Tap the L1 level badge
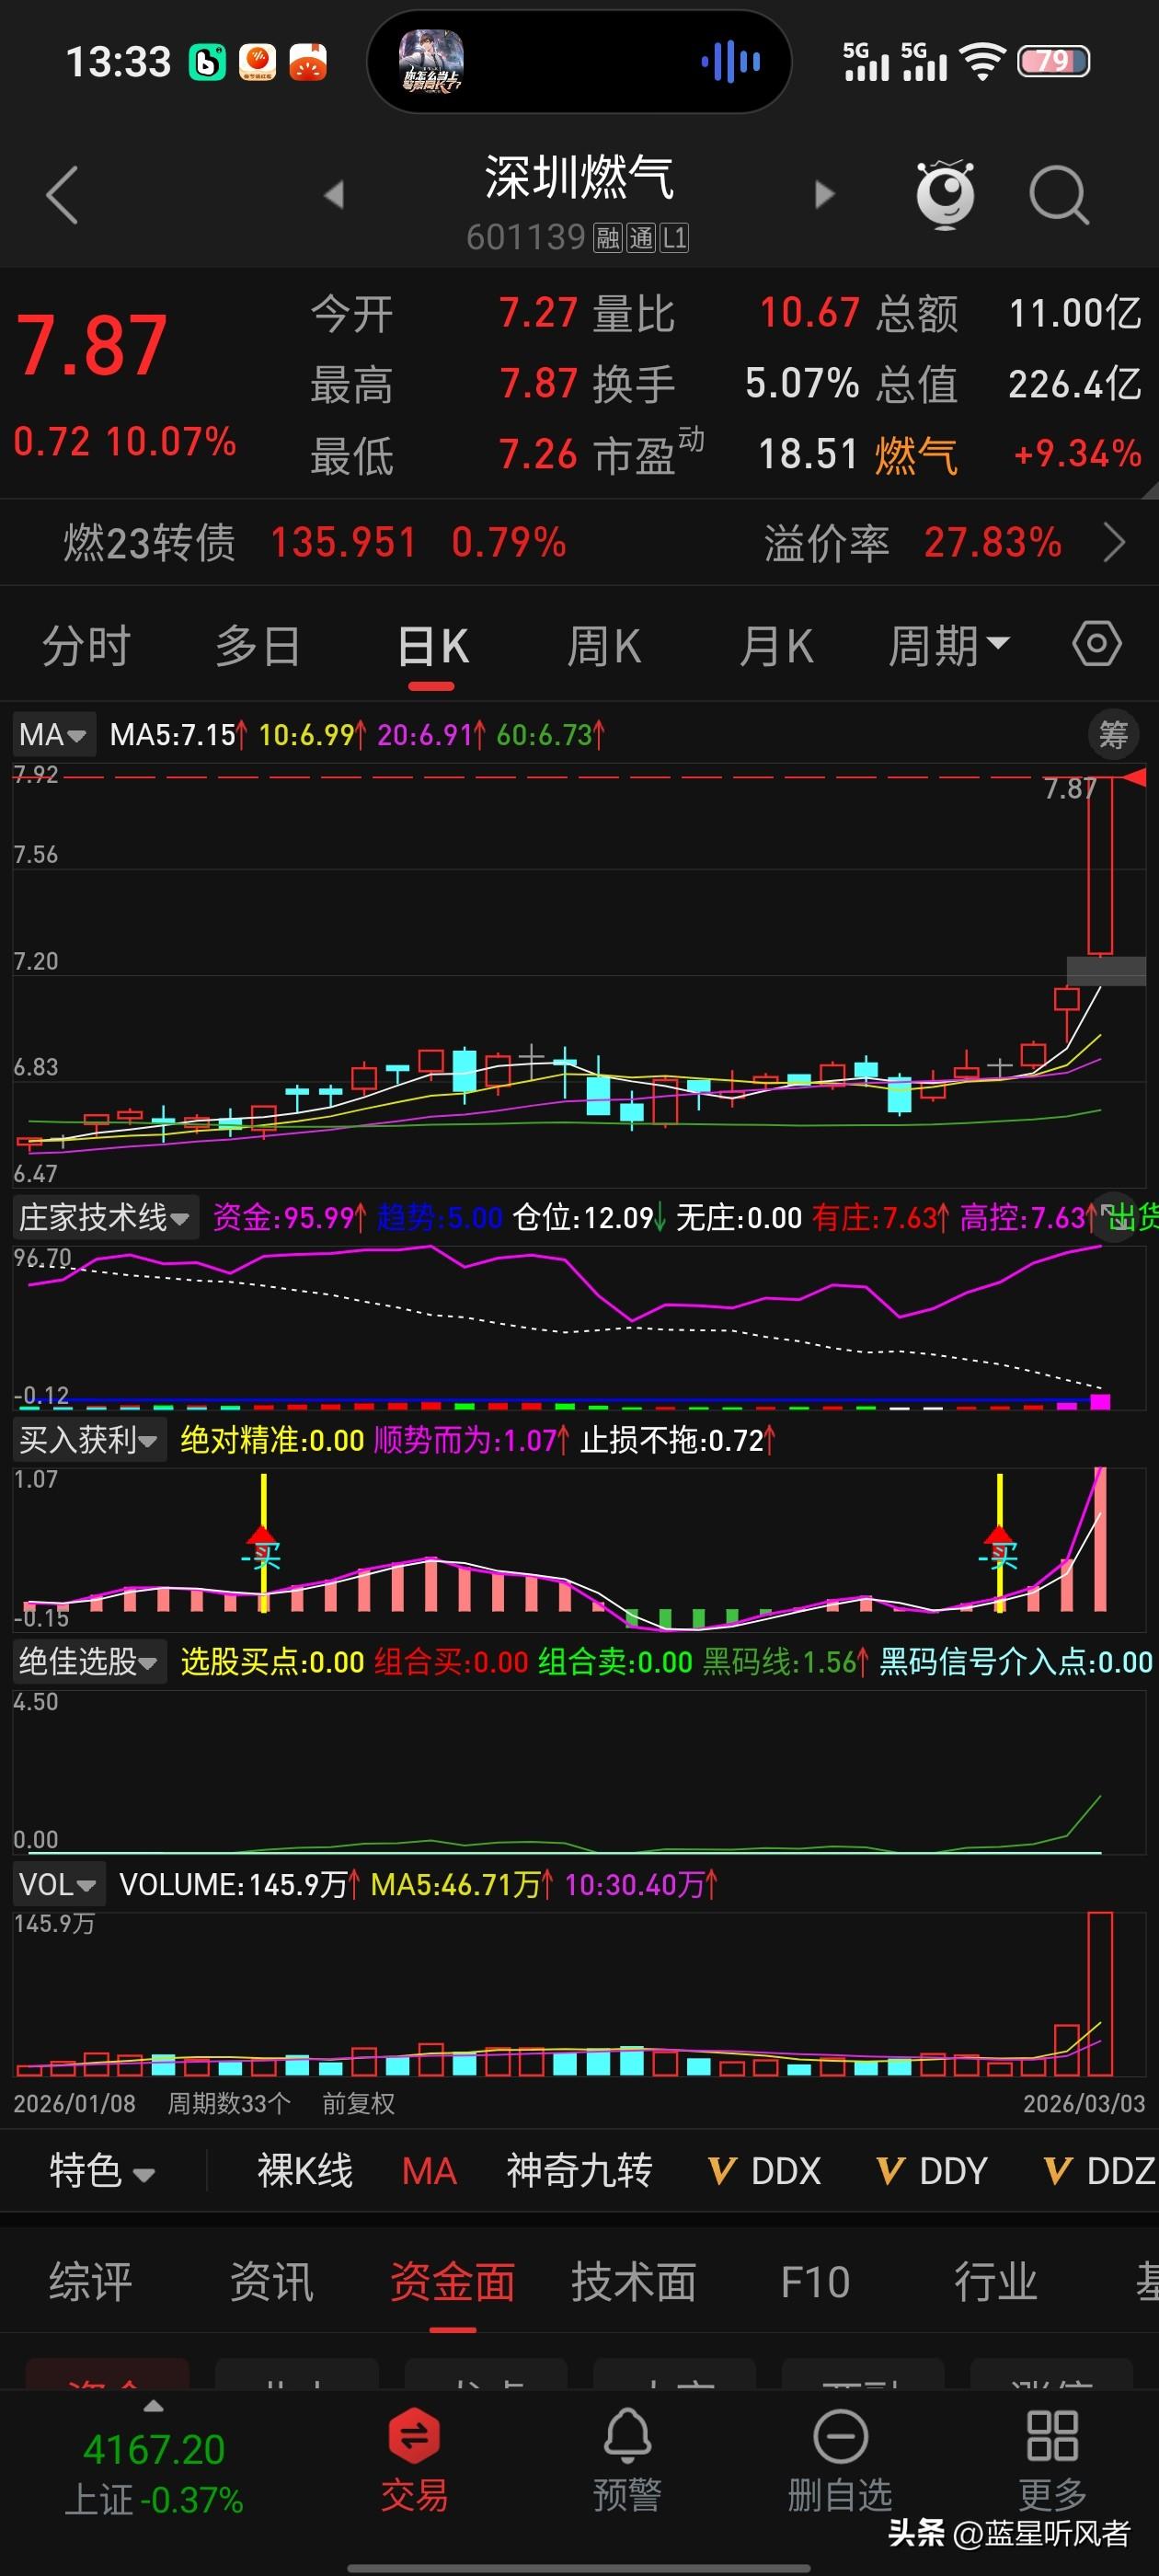Viewport: 1159px width, 2576px height. point(674,238)
